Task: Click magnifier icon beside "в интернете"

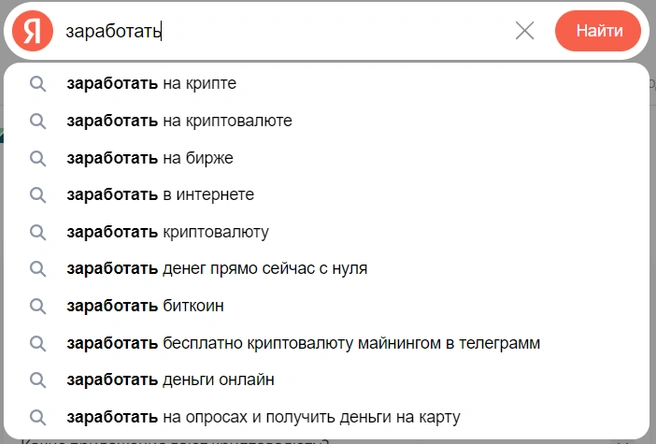Action: tap(38, 195)
